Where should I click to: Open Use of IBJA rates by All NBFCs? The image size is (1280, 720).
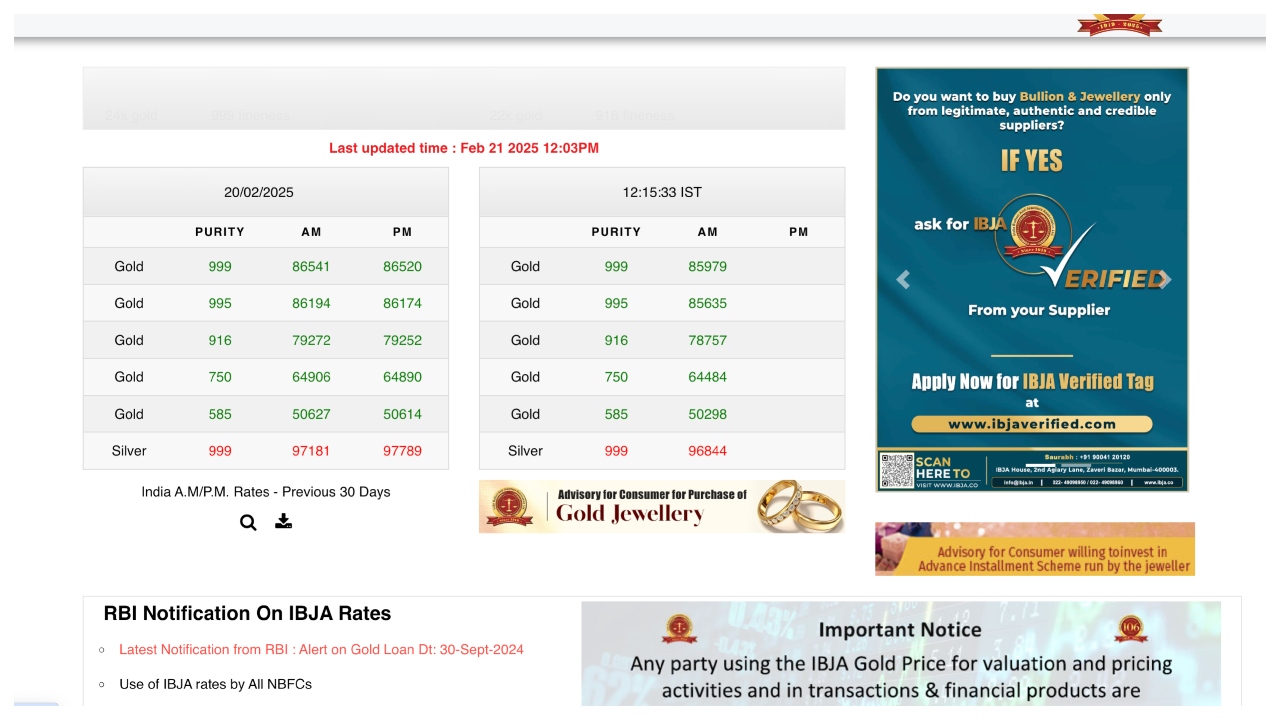click(215, 685)
